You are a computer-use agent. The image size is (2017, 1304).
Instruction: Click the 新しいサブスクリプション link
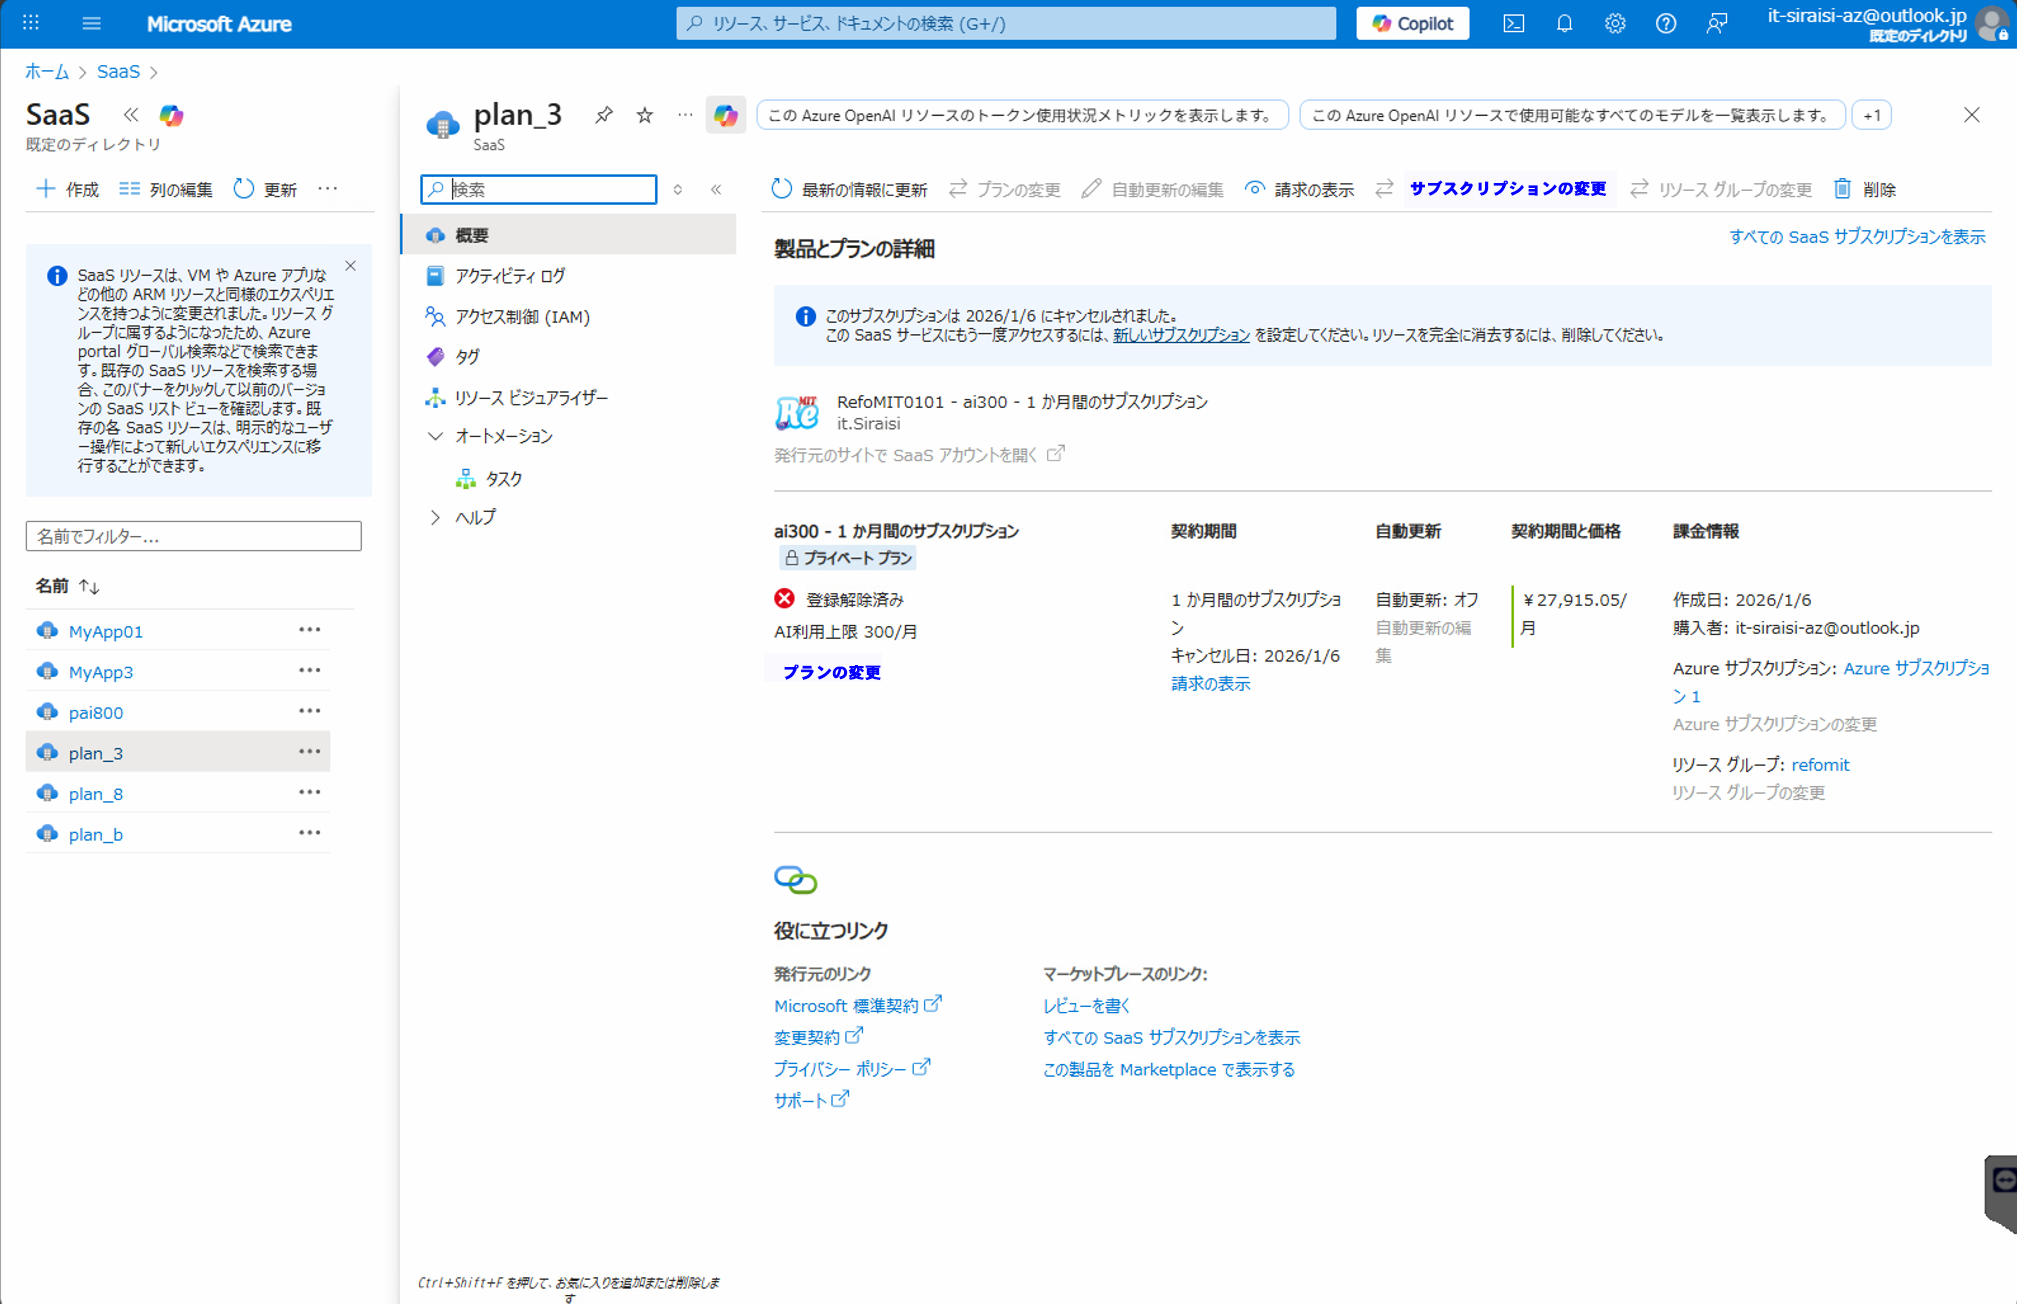[1181, 335]
